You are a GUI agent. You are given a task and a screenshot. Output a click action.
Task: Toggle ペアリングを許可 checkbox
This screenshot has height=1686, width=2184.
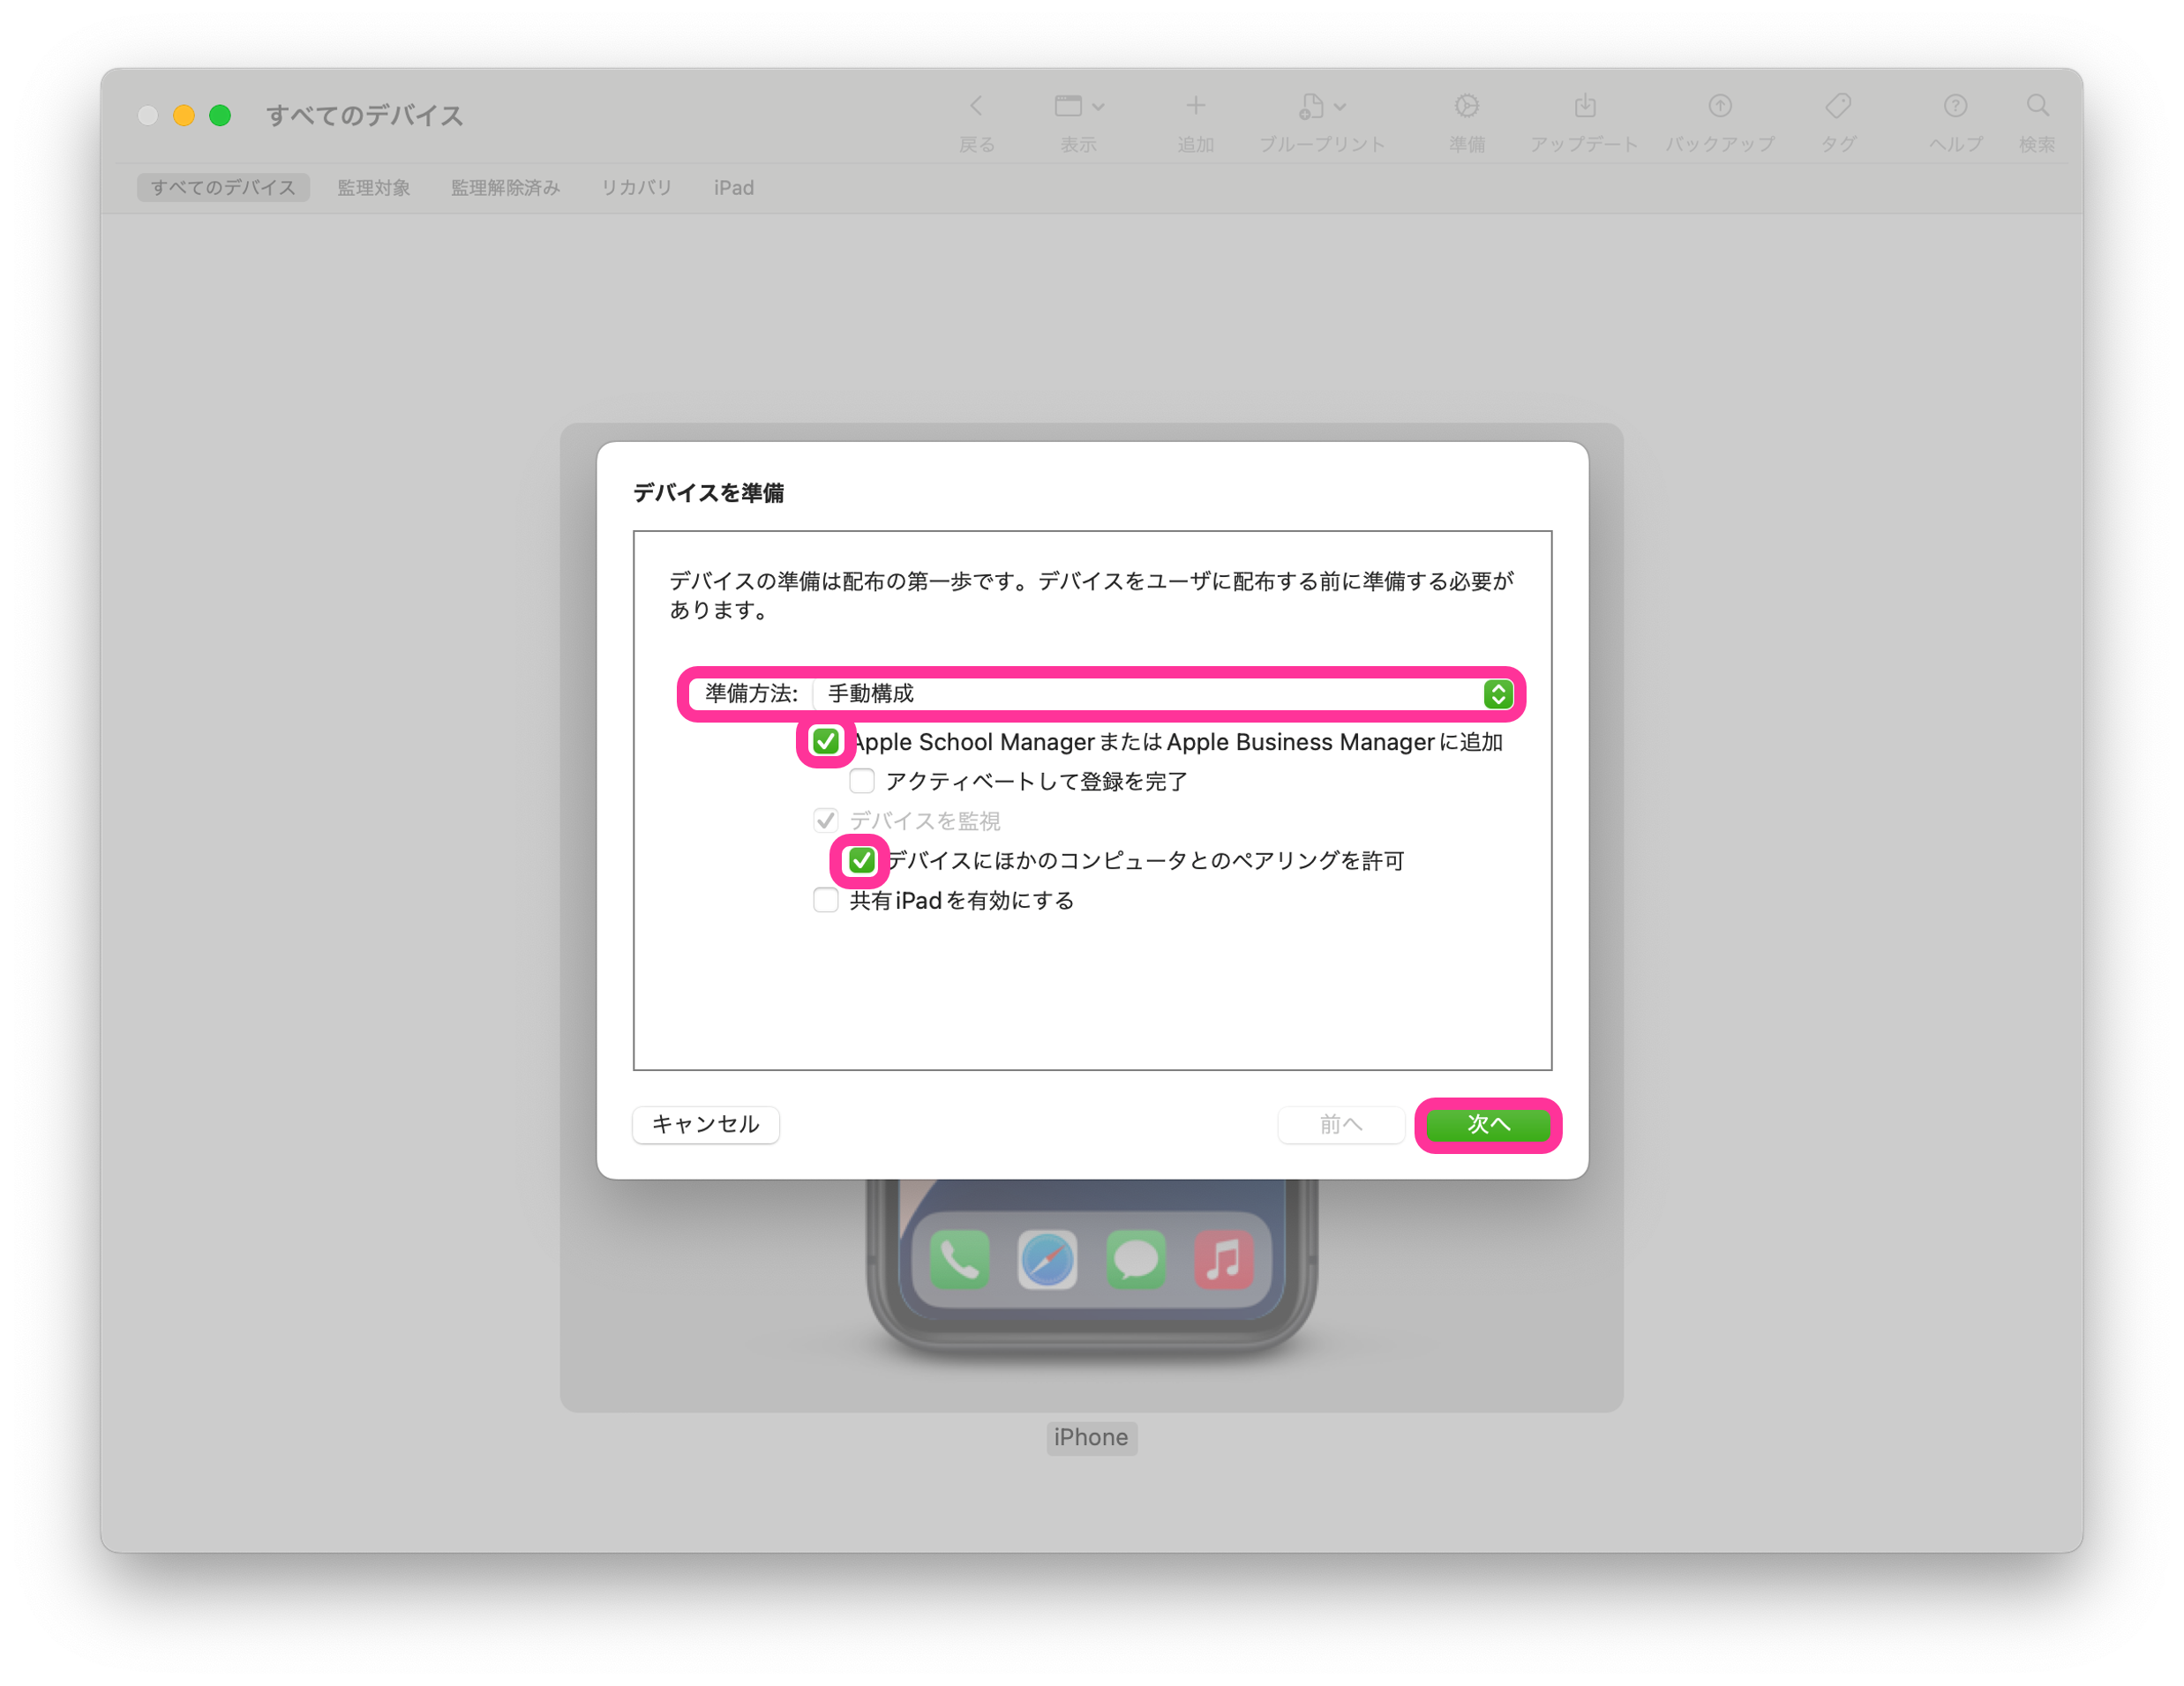(861, 861)
